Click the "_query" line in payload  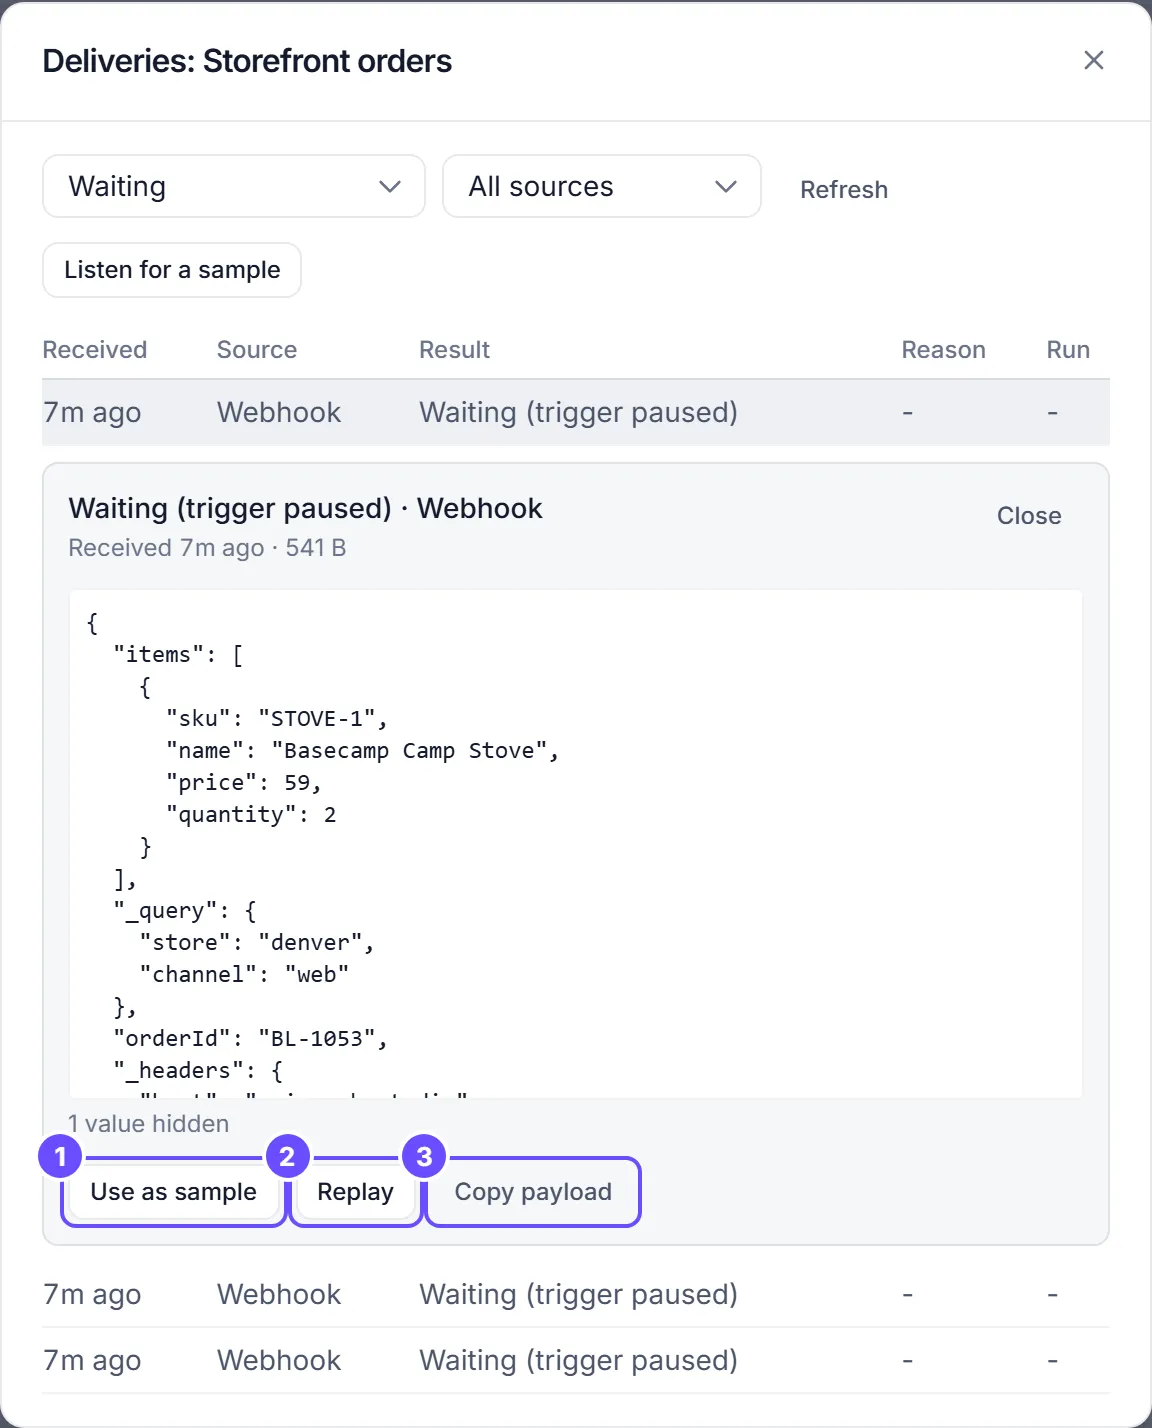click(185, 910)
